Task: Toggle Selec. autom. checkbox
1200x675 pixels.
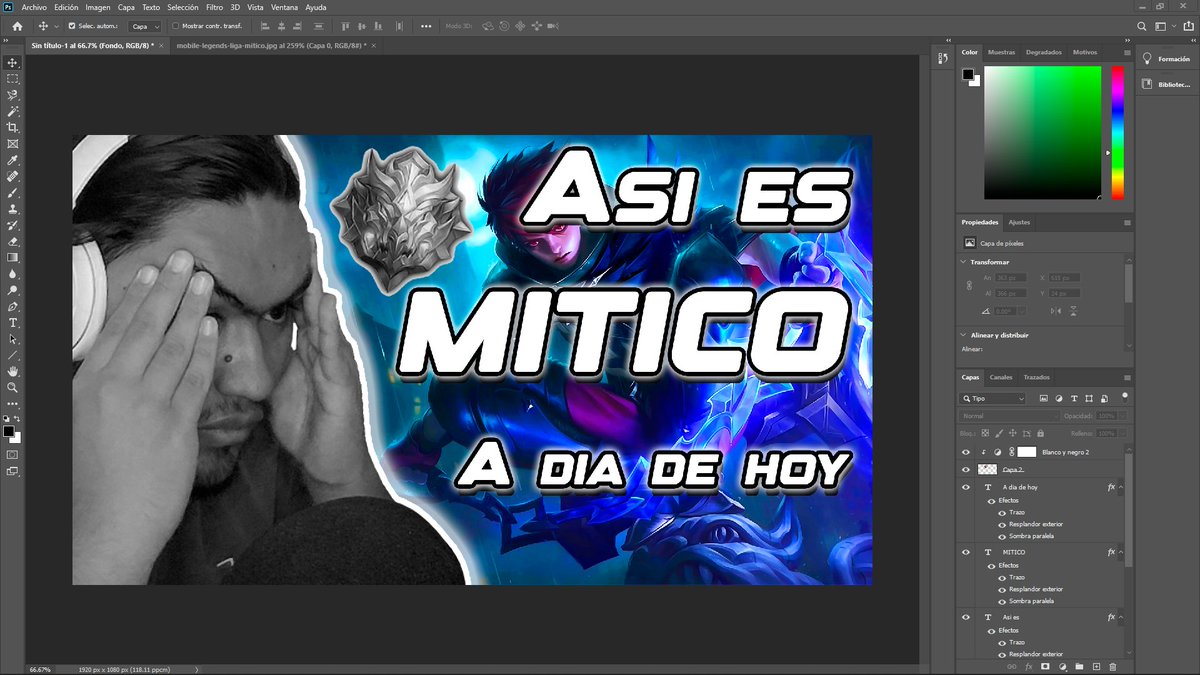Action: tap(71, 26)
